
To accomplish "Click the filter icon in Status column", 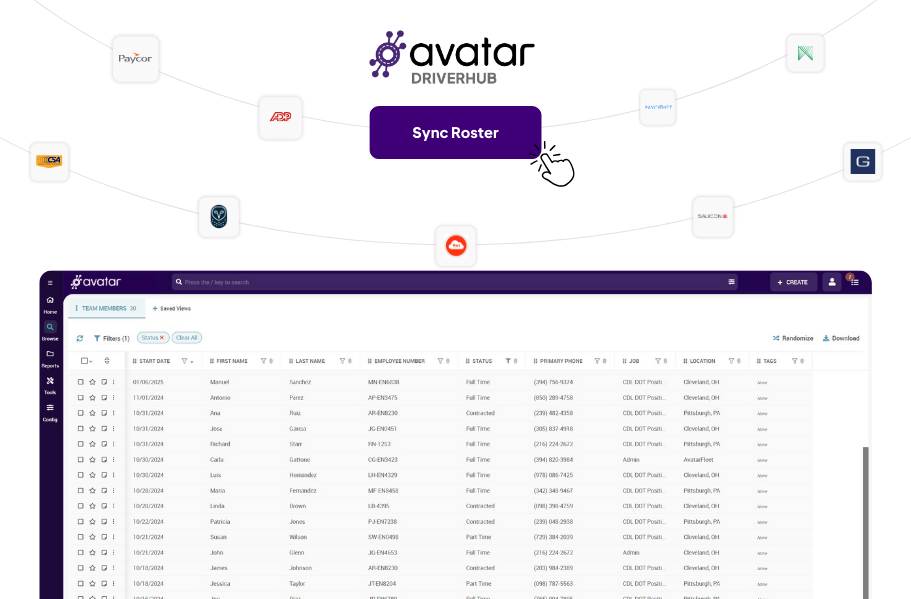I will [507, 361].
